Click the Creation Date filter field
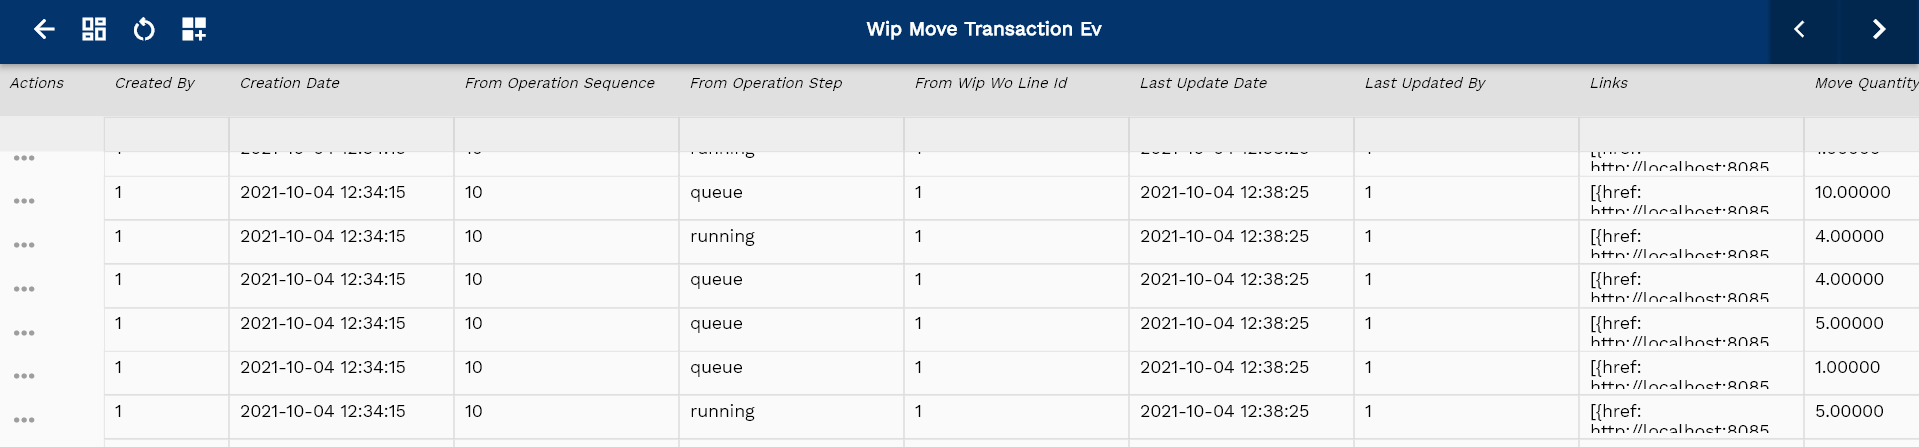The width and height of the screenshot is (1919, 447). 341,134
